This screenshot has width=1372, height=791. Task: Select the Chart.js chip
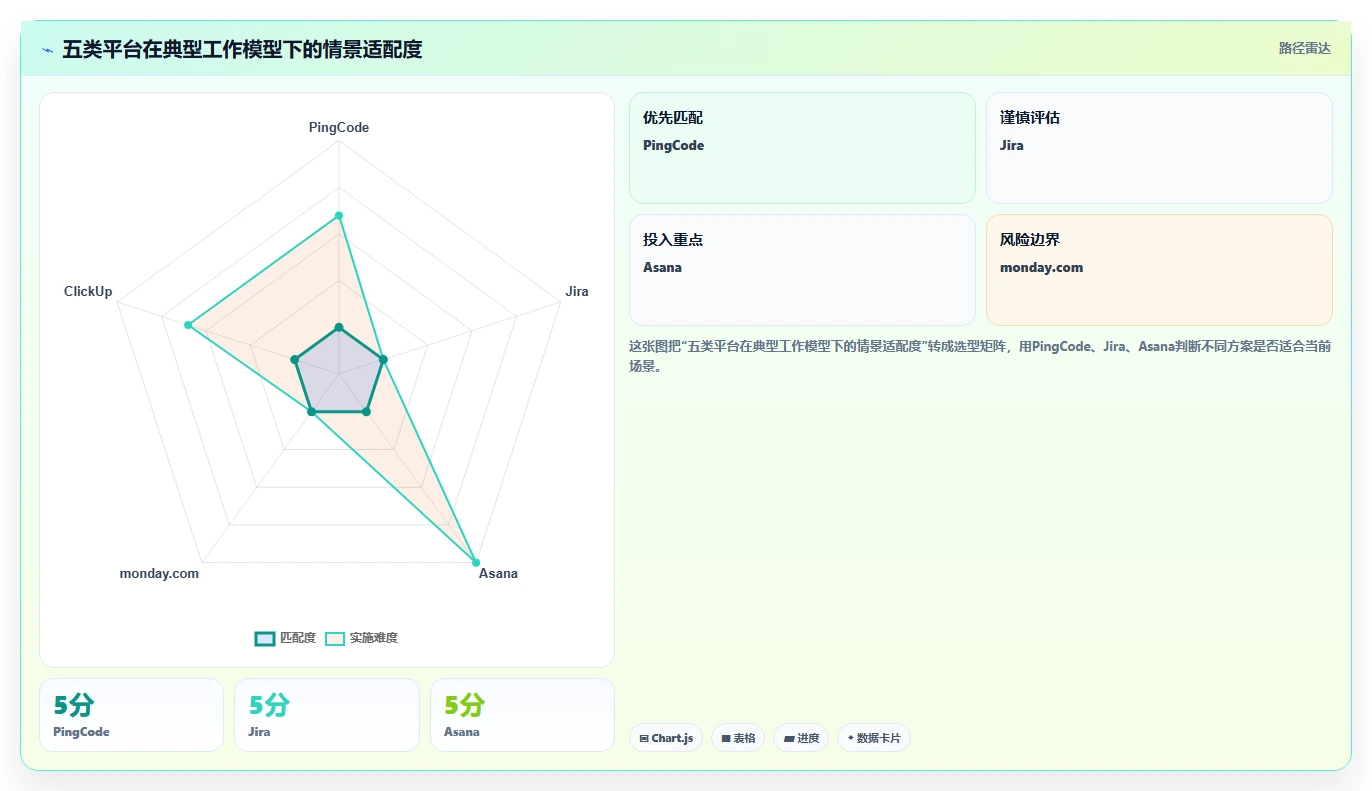point(666,738)
